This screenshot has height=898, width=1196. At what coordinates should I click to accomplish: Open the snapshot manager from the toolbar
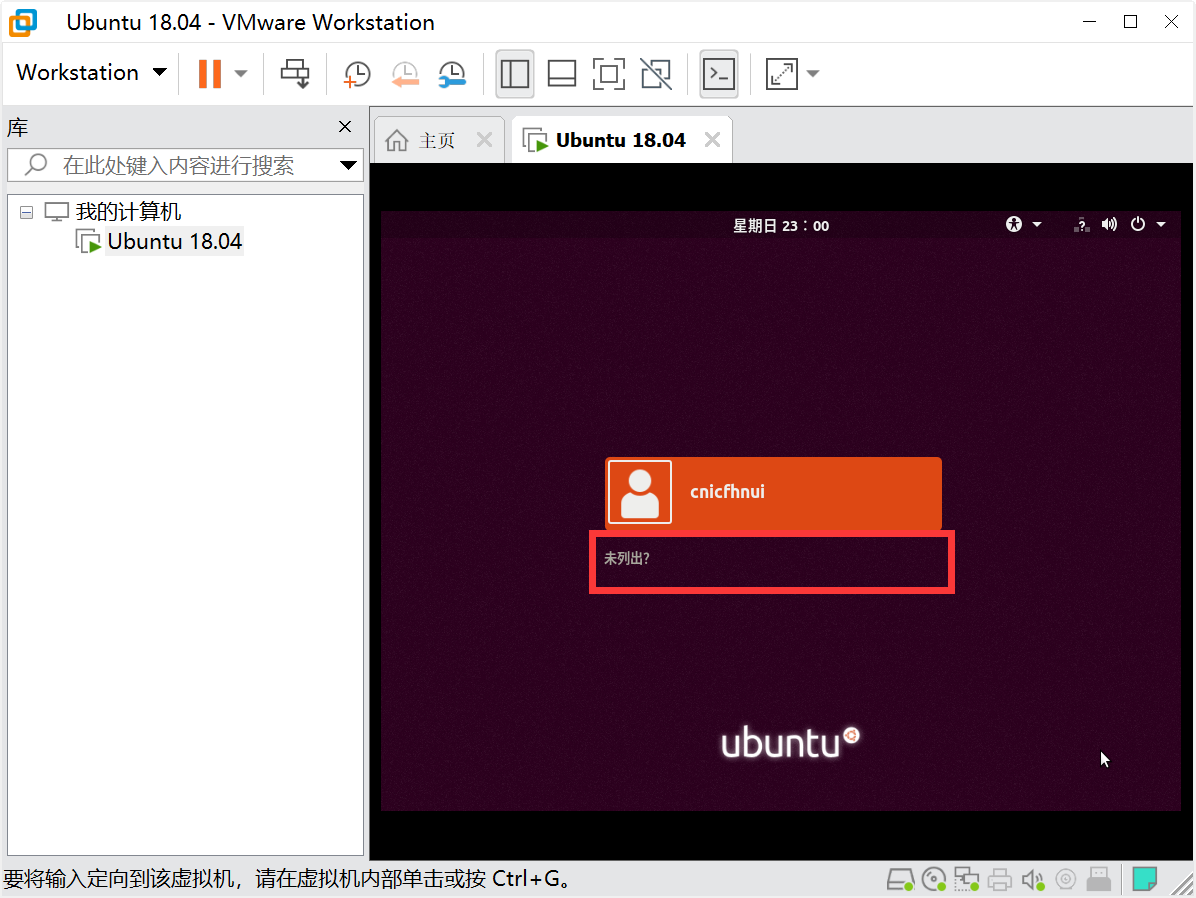451,74
